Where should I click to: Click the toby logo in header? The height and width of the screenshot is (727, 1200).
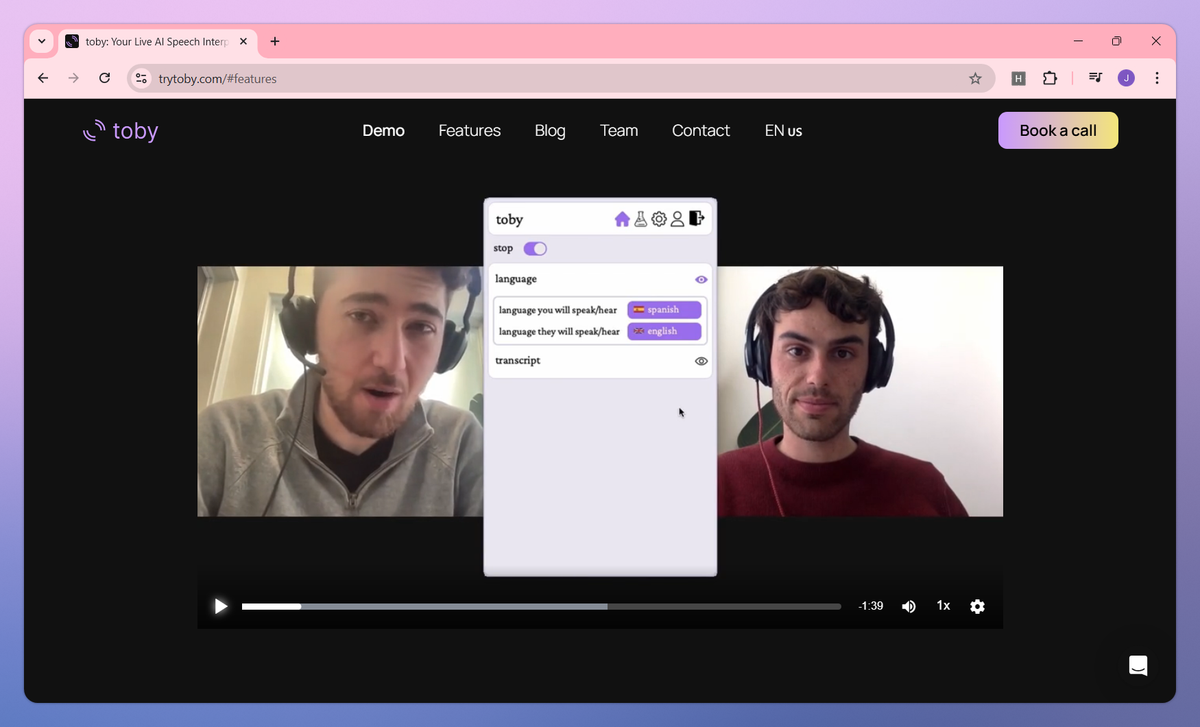tap(120, 130)
